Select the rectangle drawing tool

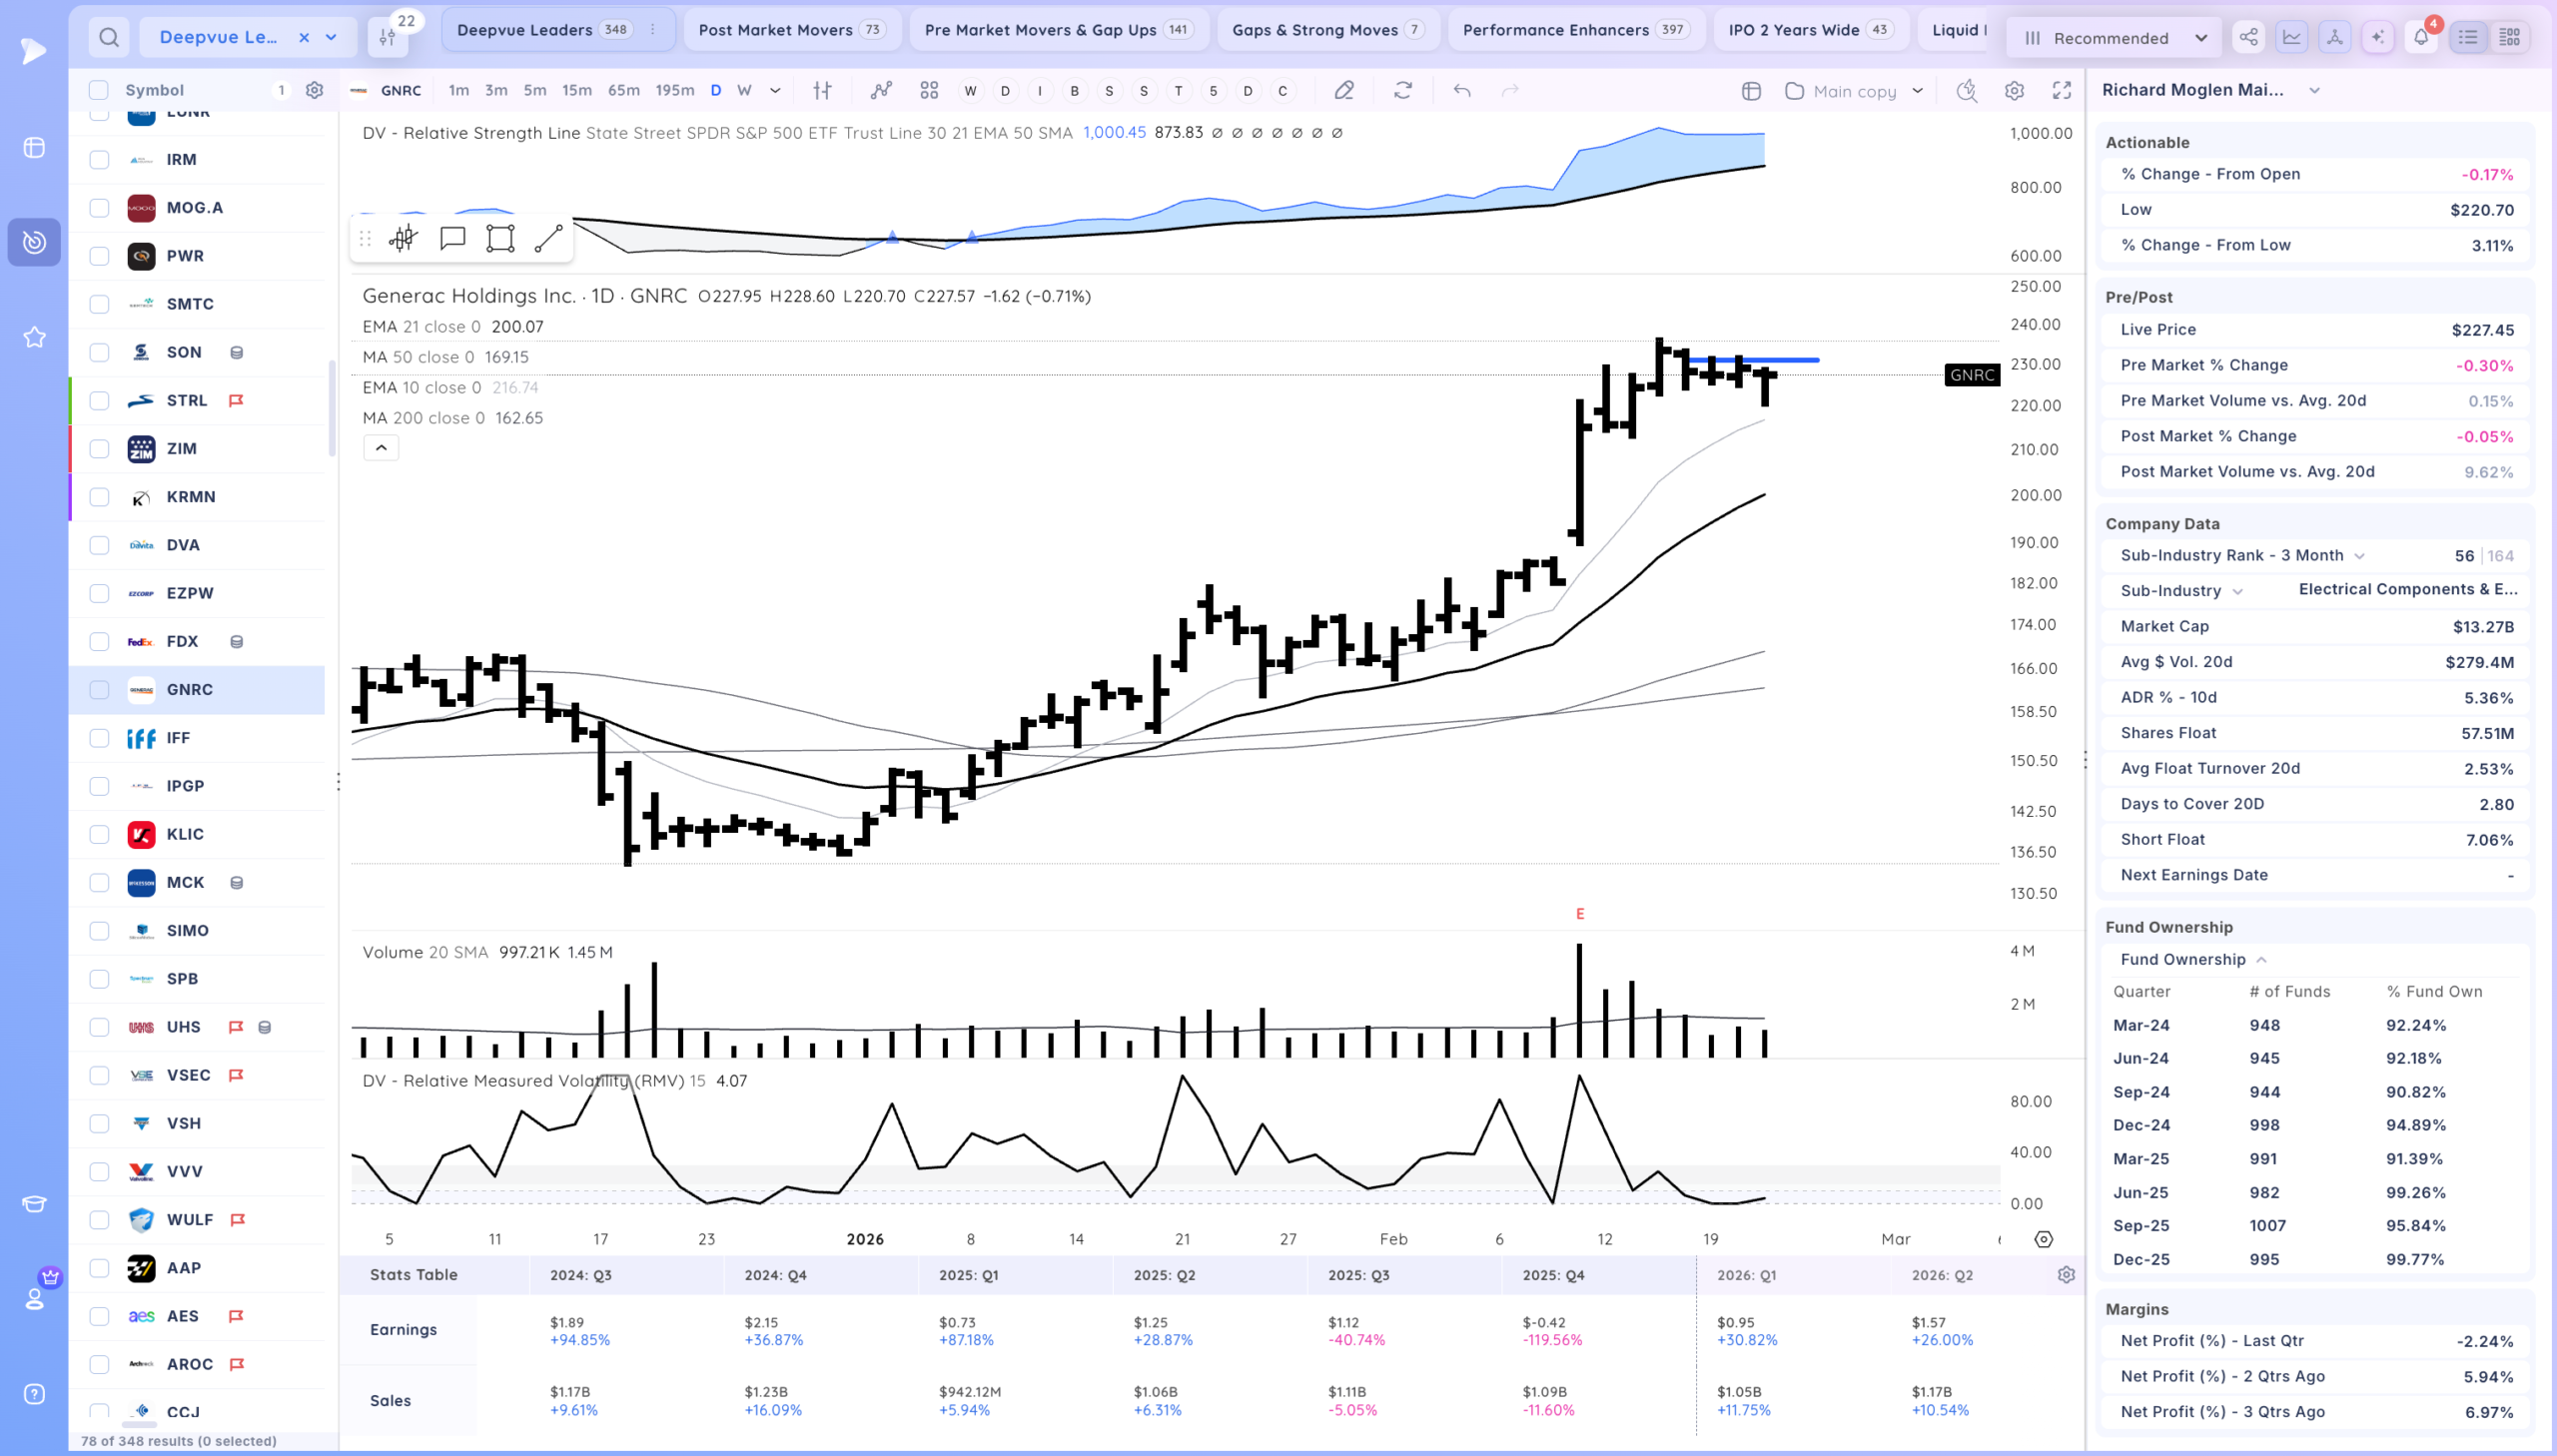tap(500, 238)
